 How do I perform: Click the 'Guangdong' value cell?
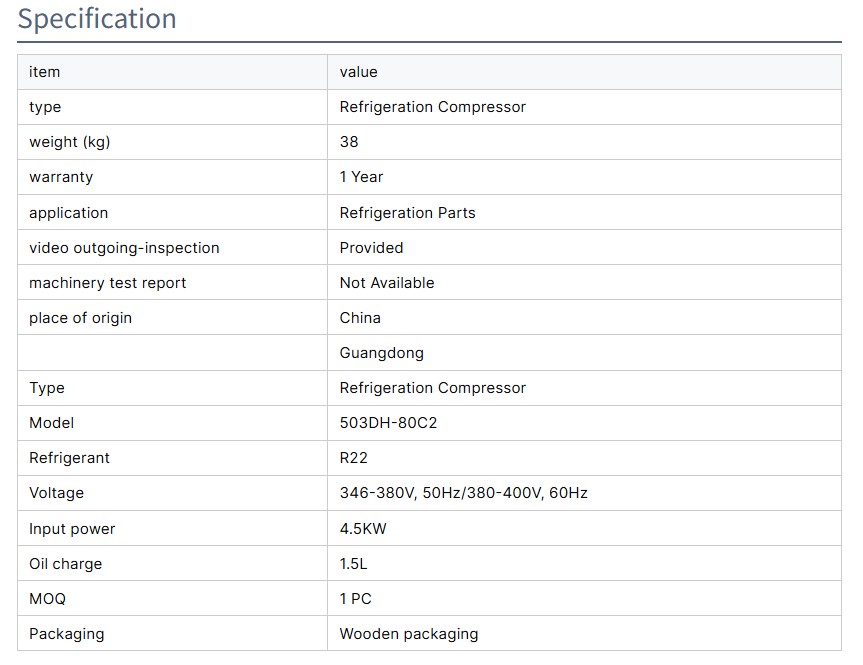tap(381, 353)
